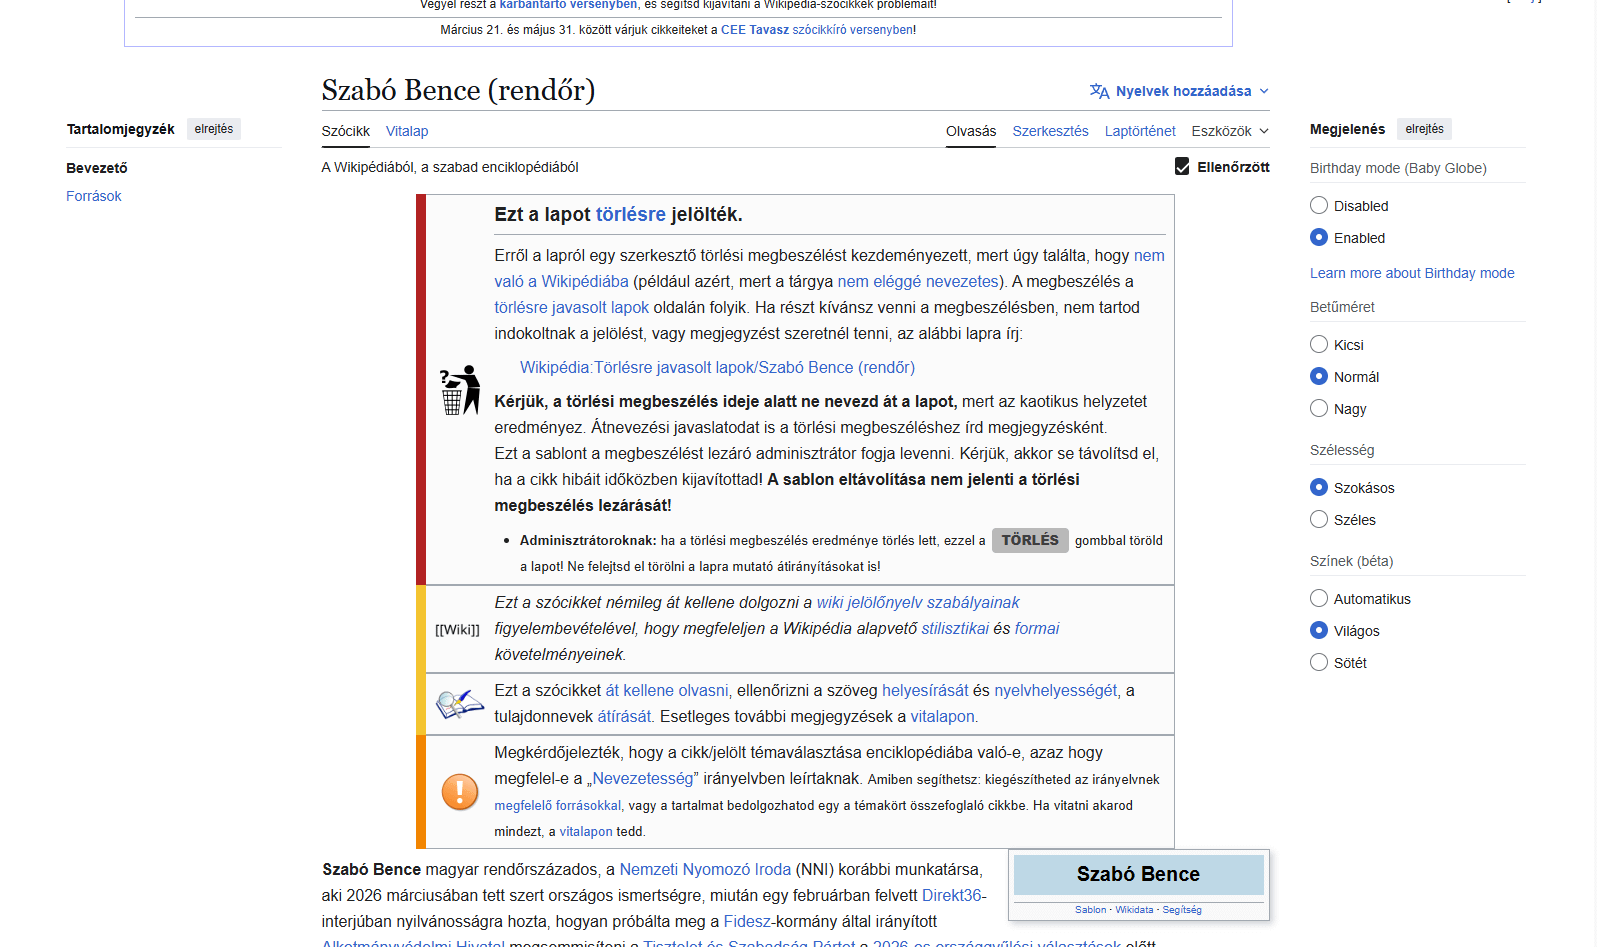Open the Eszközök tools menu
This screenshot has width=1597, height=947.
click(x=1229, y=131)
